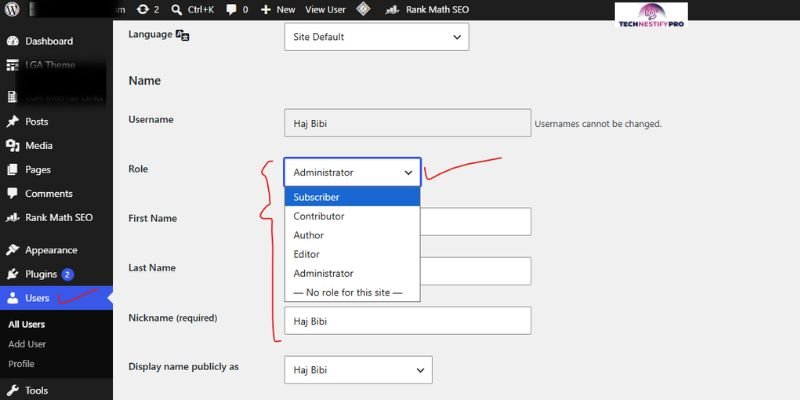
Task: Open Add User submenu link
Action: click(27, 344)
